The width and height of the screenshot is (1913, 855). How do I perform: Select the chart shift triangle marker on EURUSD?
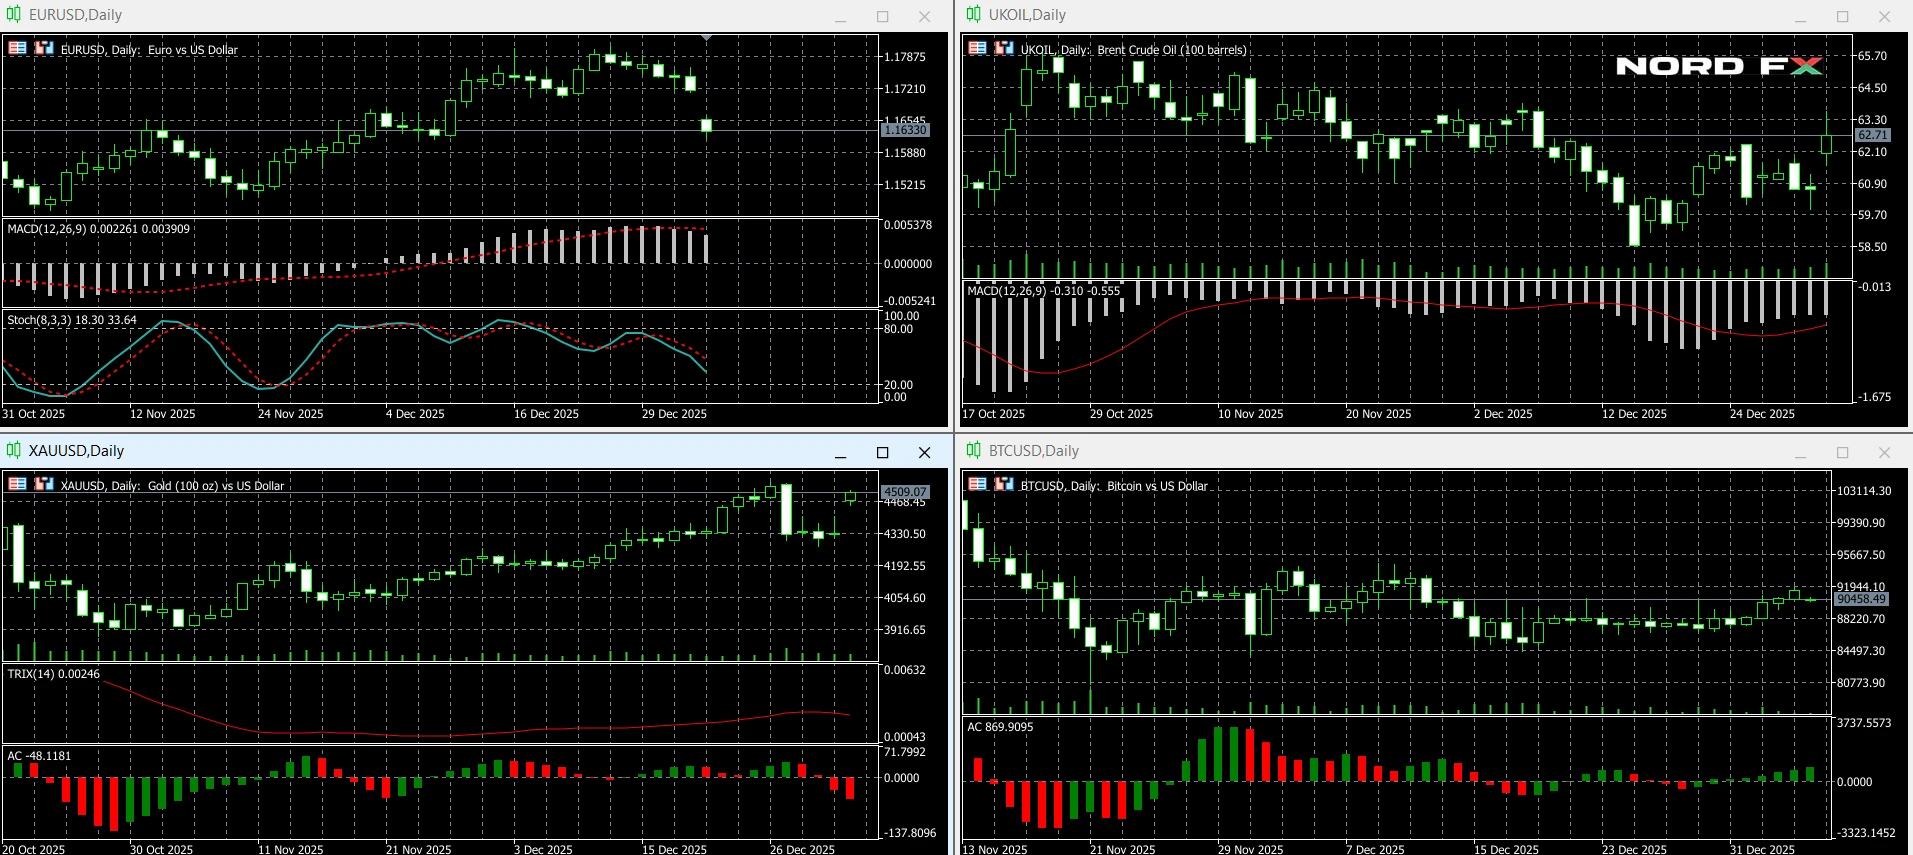[x=707, y=38]
